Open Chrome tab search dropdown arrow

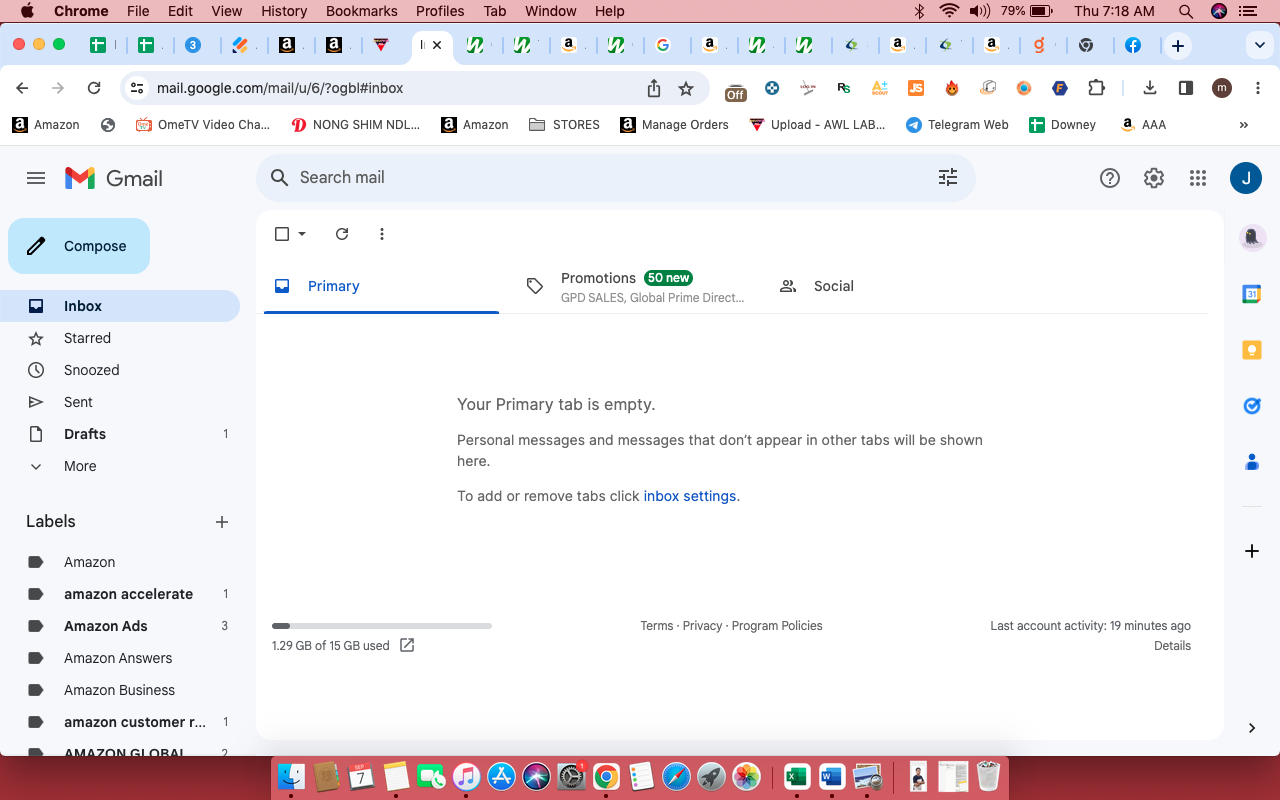[1258, 46]
